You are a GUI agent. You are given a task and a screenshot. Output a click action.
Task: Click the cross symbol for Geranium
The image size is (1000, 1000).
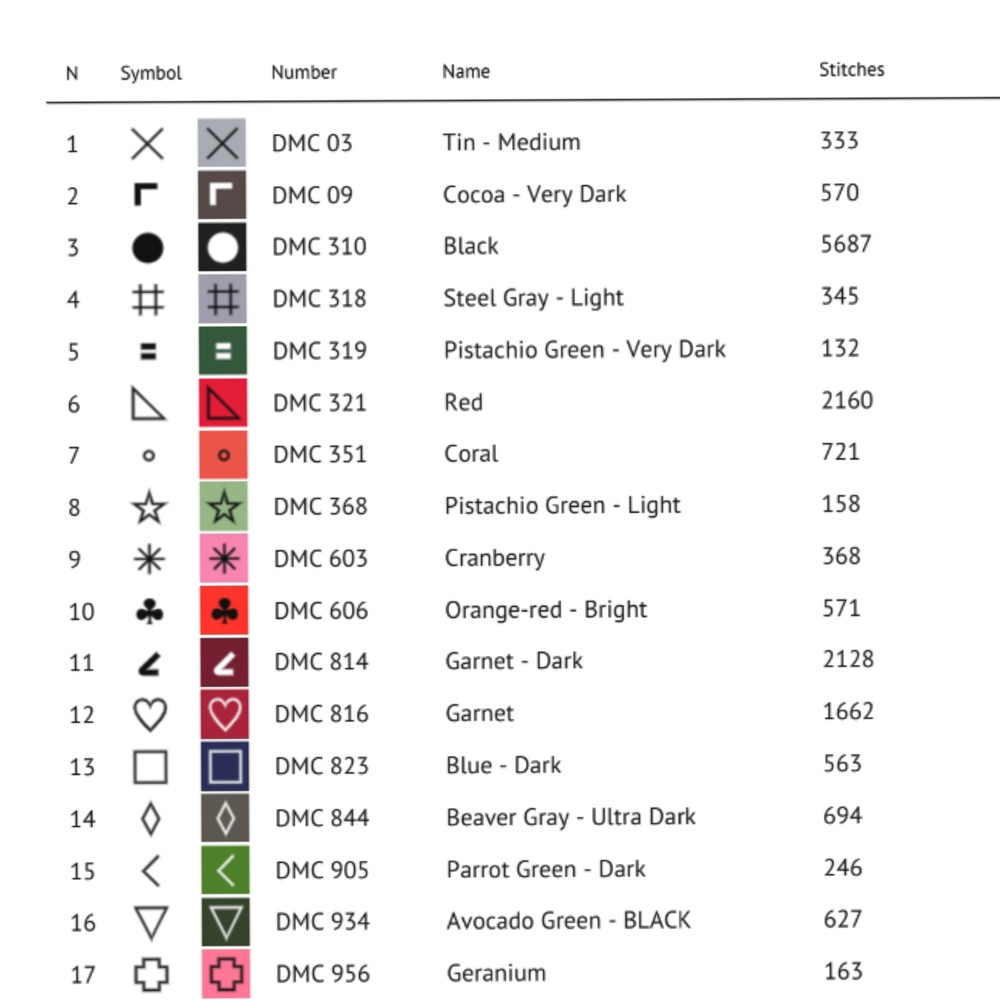[x=150, y=974]
